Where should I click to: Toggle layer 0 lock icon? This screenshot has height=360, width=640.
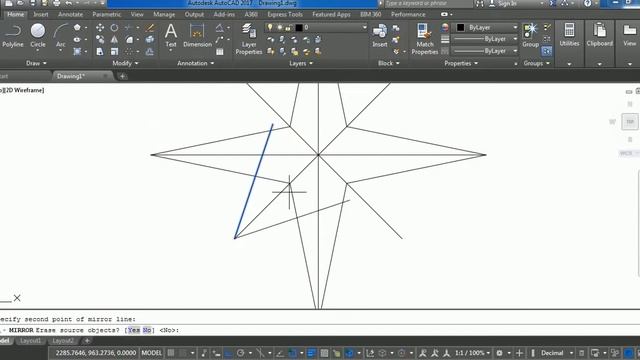(288, 27)
